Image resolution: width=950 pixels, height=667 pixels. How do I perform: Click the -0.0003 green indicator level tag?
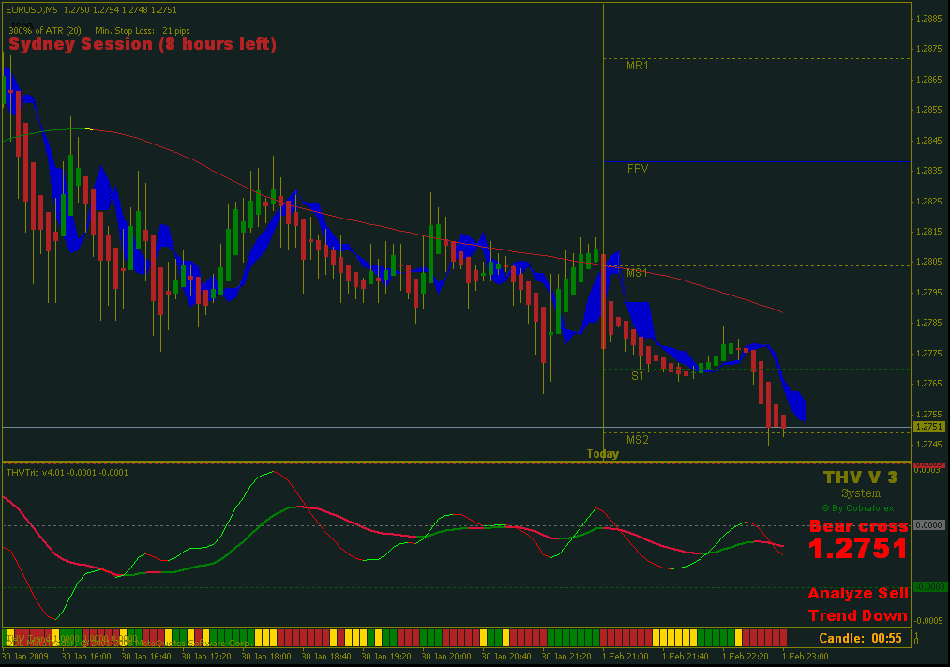(x=929, y=586)
